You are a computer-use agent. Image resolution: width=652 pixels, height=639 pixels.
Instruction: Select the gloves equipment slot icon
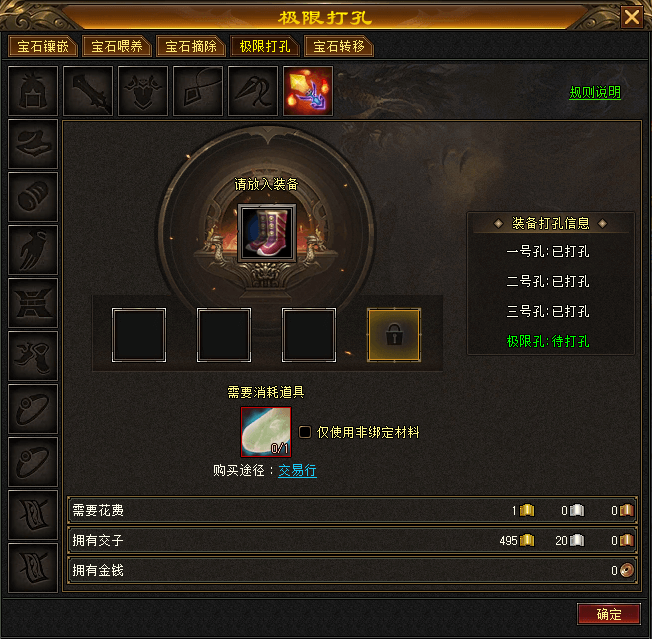33,250
